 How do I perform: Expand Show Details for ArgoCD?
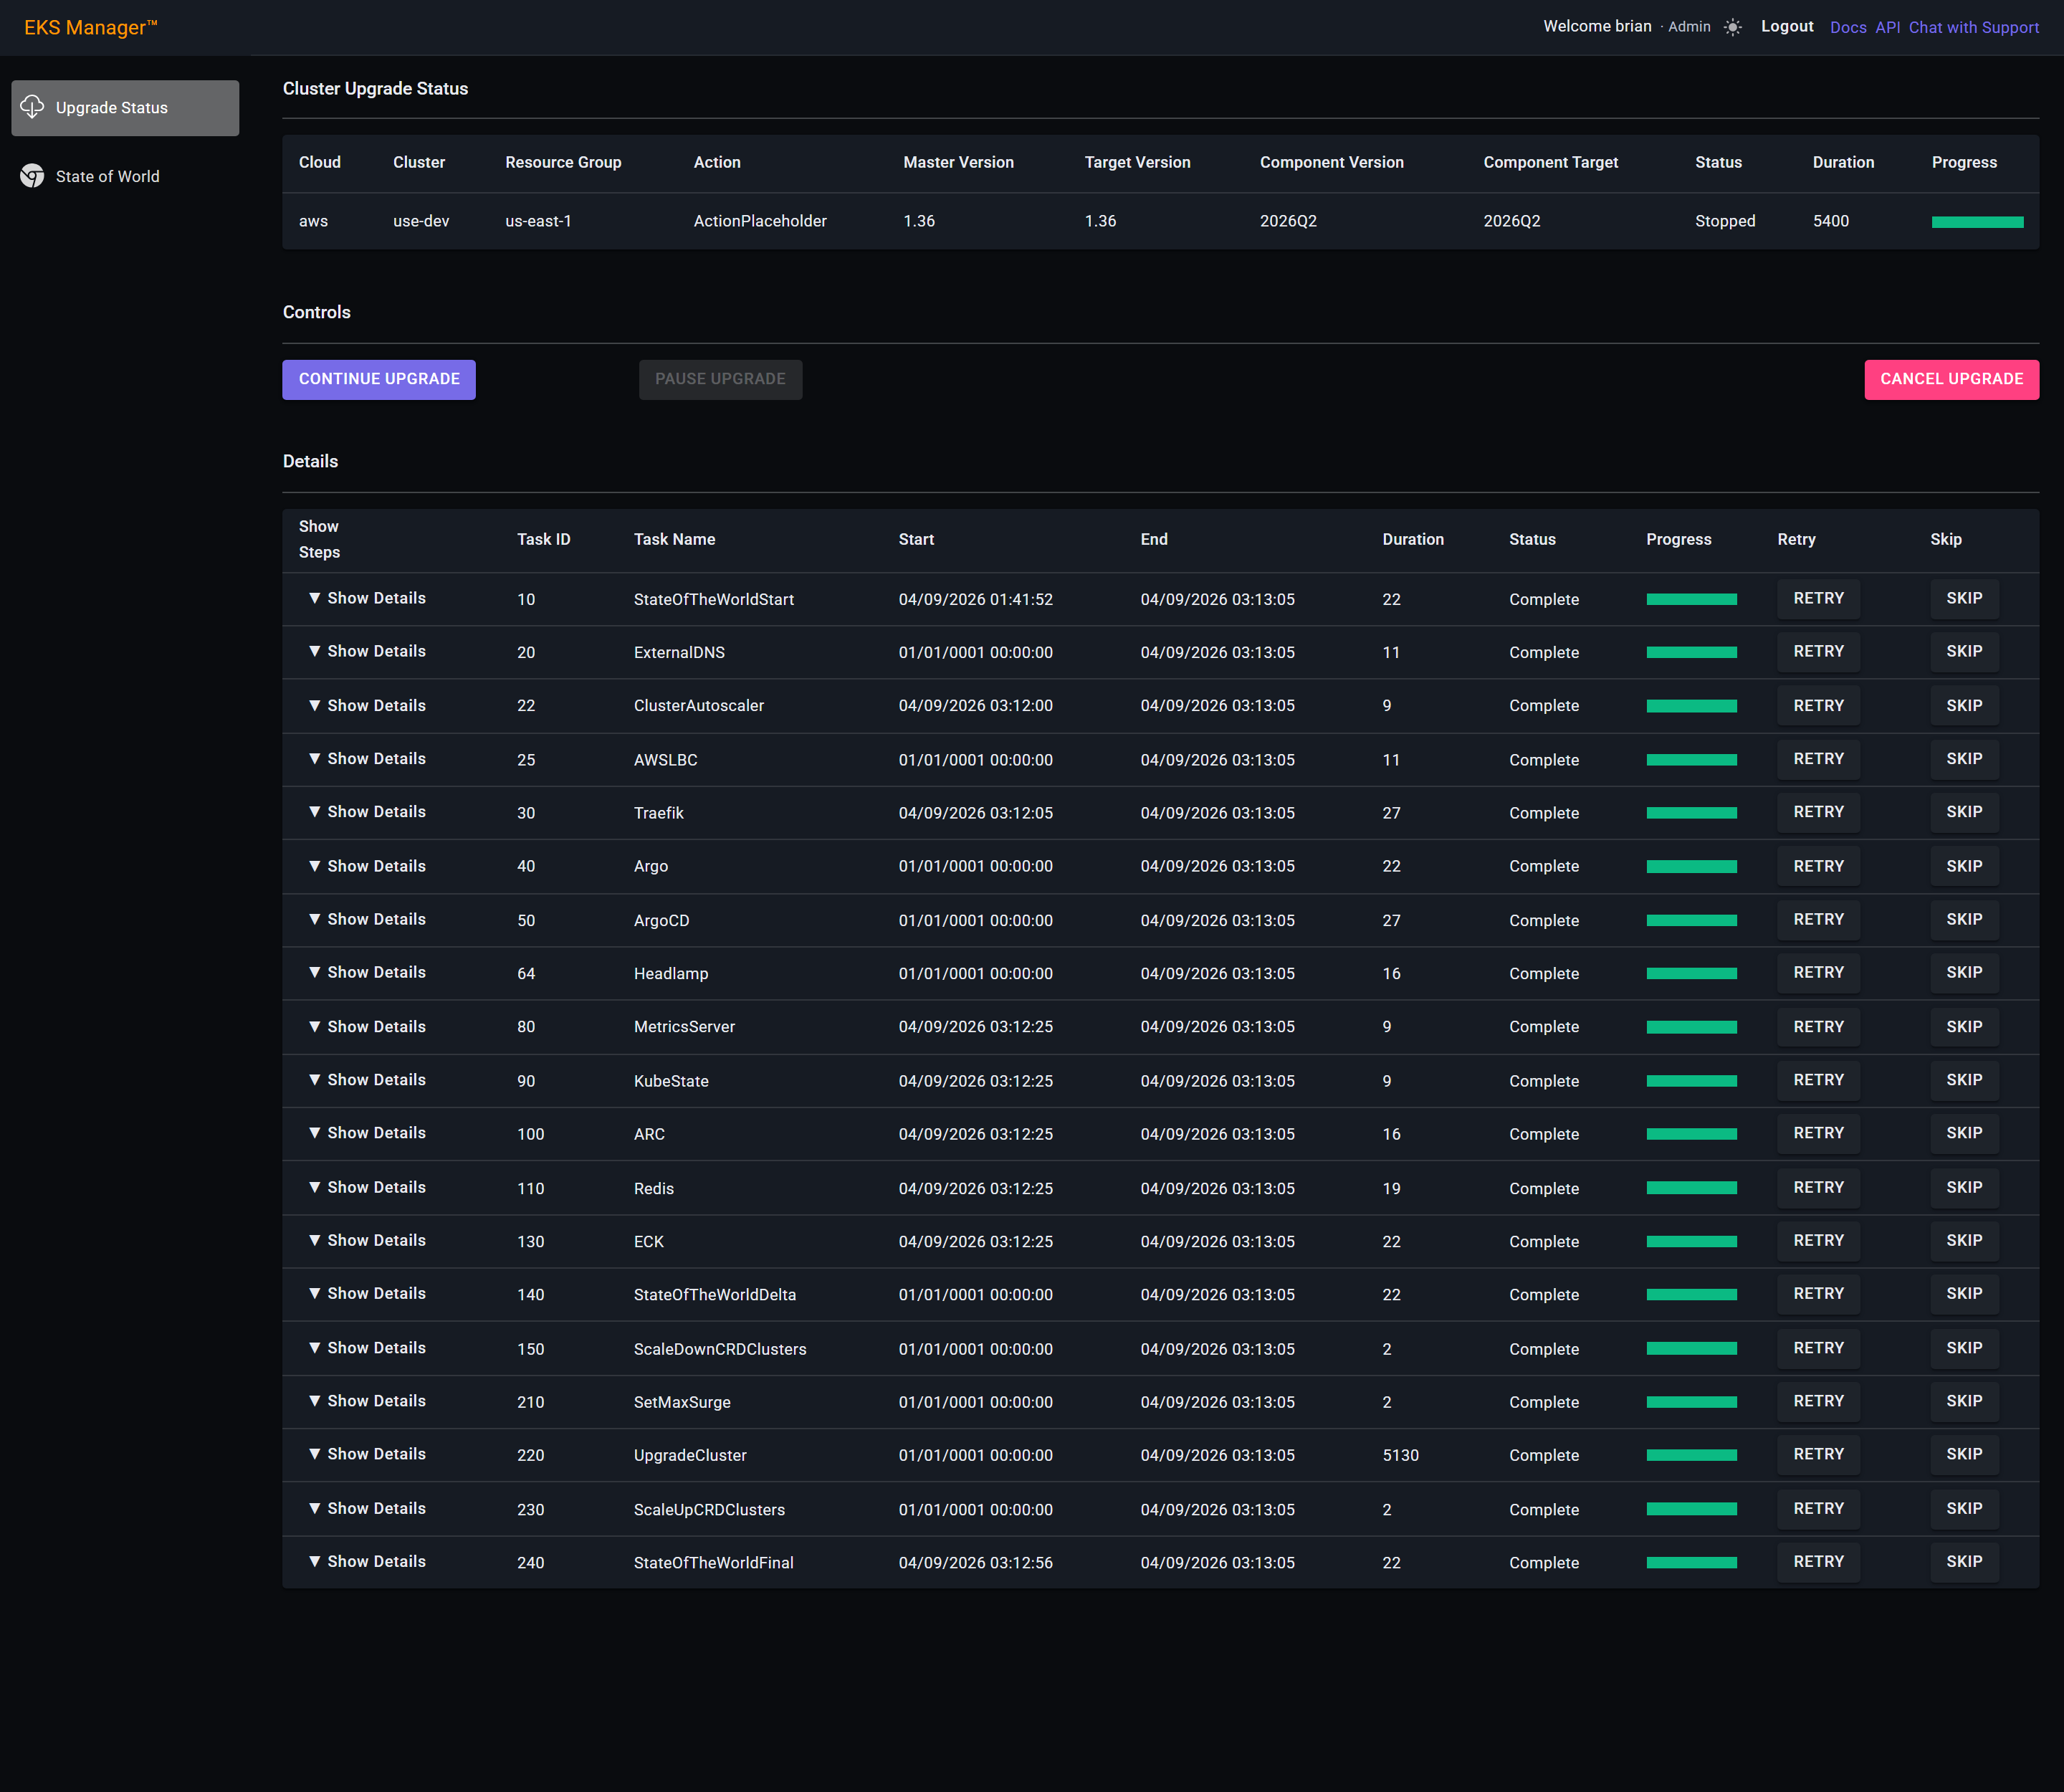(x=367, y=919)
